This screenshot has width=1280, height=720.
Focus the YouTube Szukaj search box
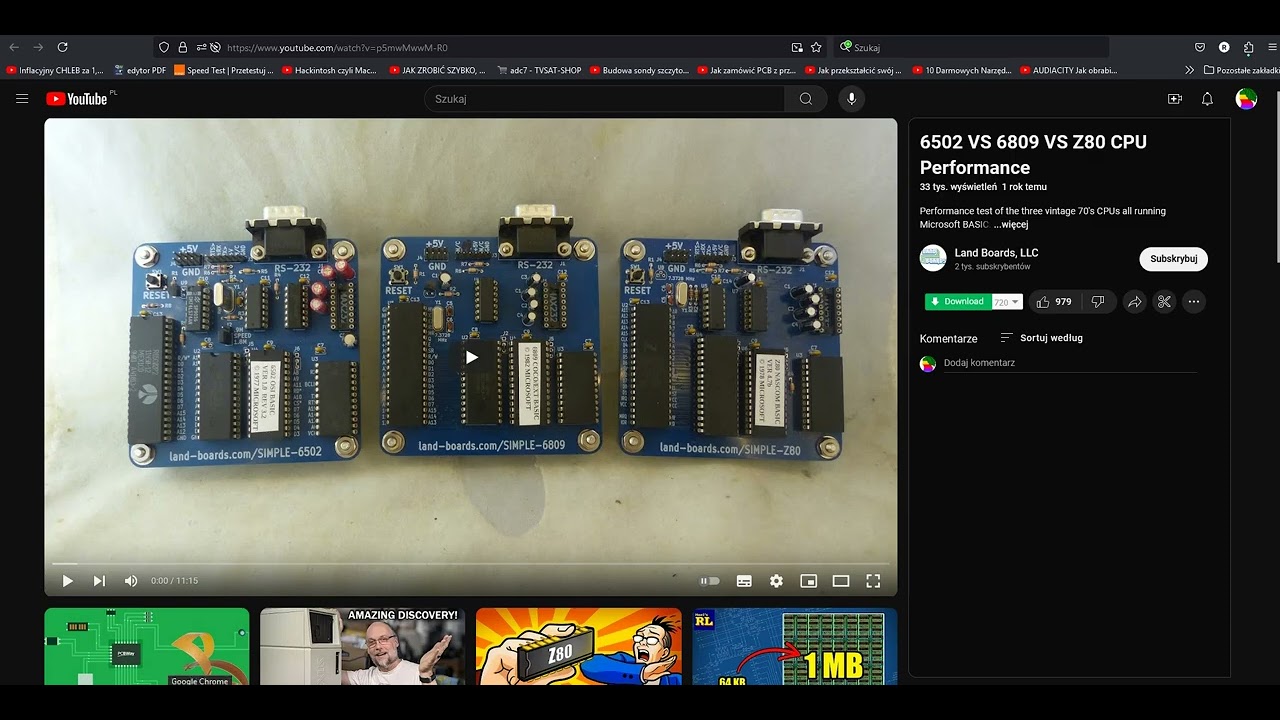(x=604, y=99)
